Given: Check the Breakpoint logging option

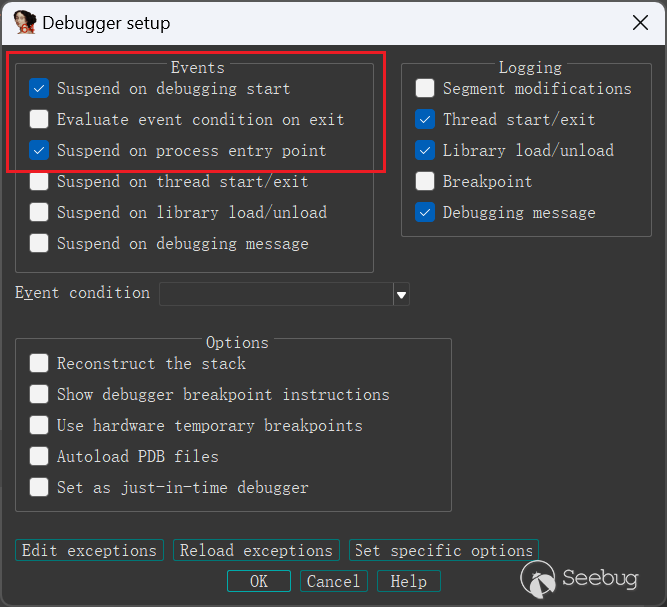Looking at the screenshot, I should [x=425, y=182].
